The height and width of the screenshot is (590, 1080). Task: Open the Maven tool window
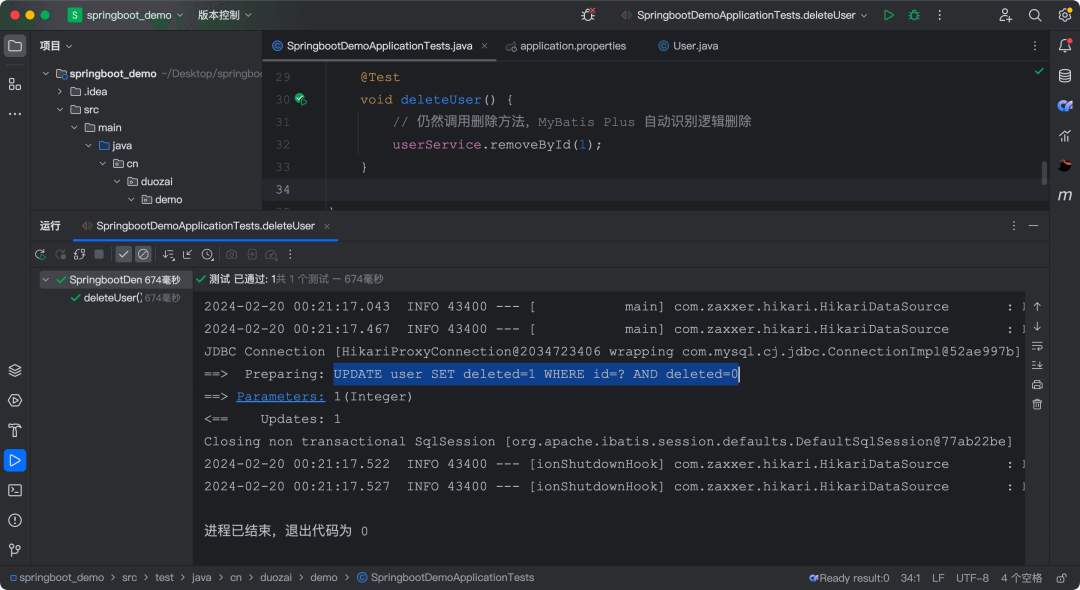coord(1065,196)
